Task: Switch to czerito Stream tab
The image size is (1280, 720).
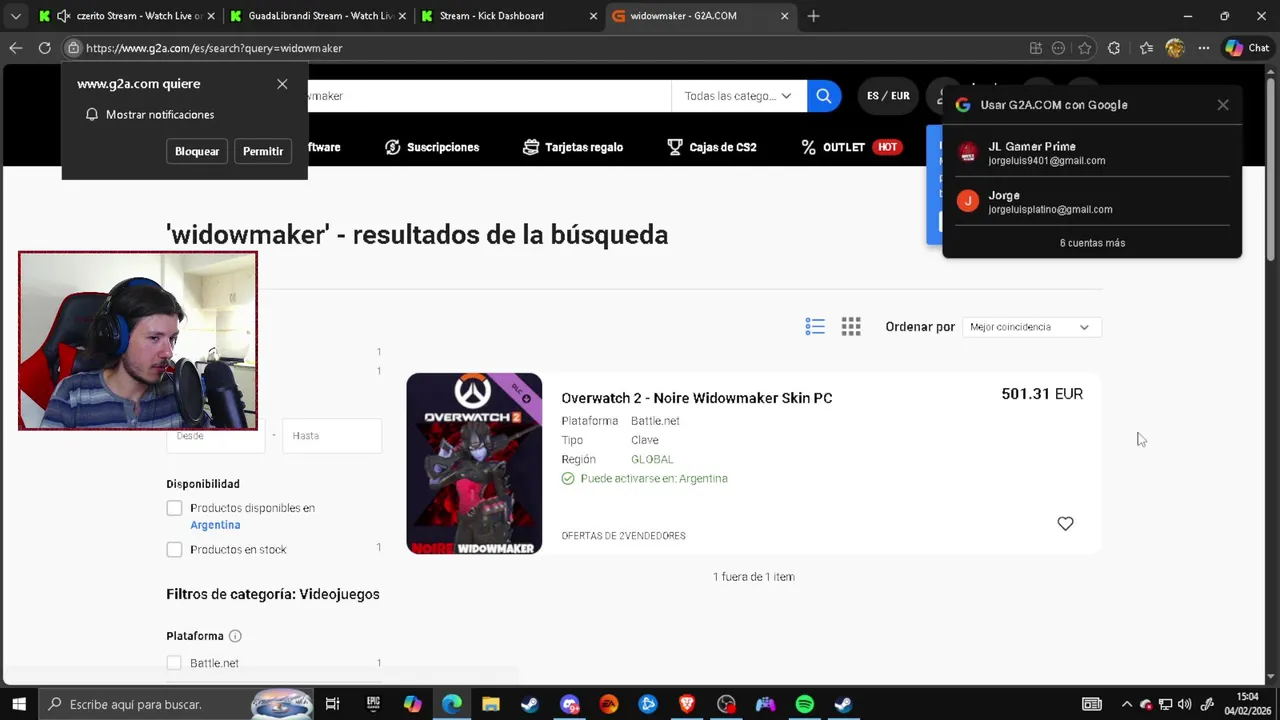Action: click(128, 16)
